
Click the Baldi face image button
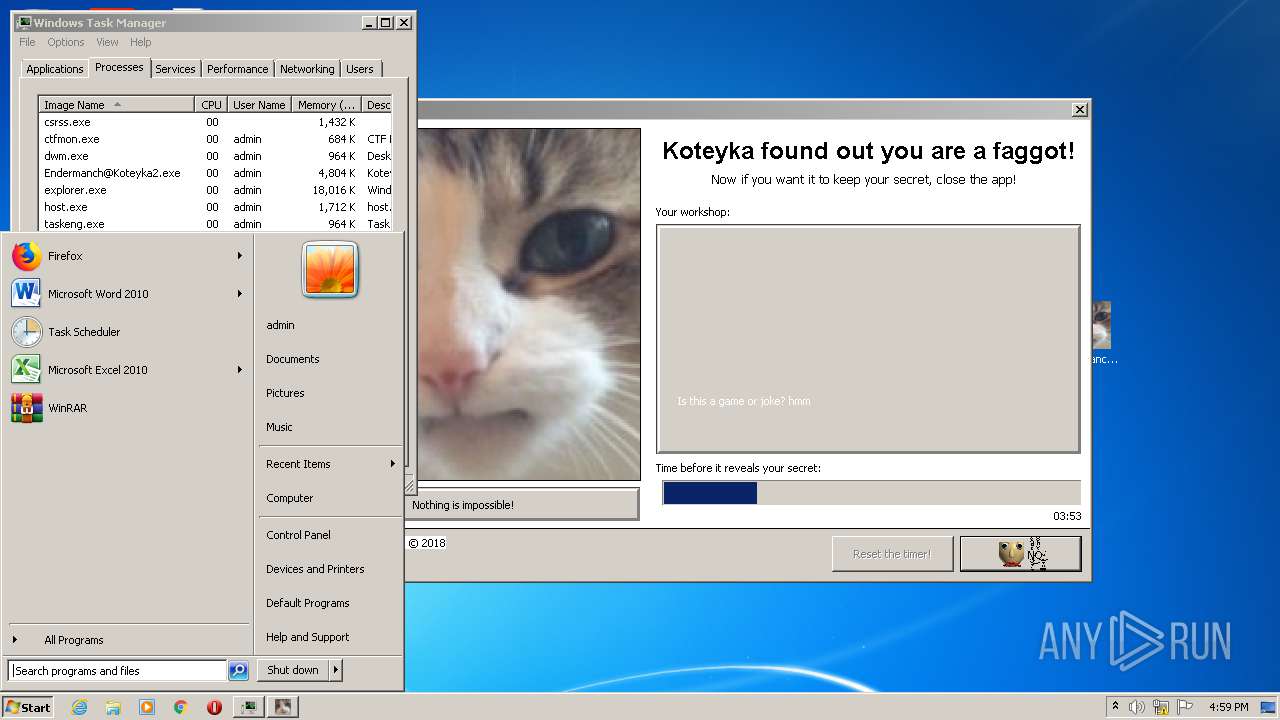coord(1021,554)
